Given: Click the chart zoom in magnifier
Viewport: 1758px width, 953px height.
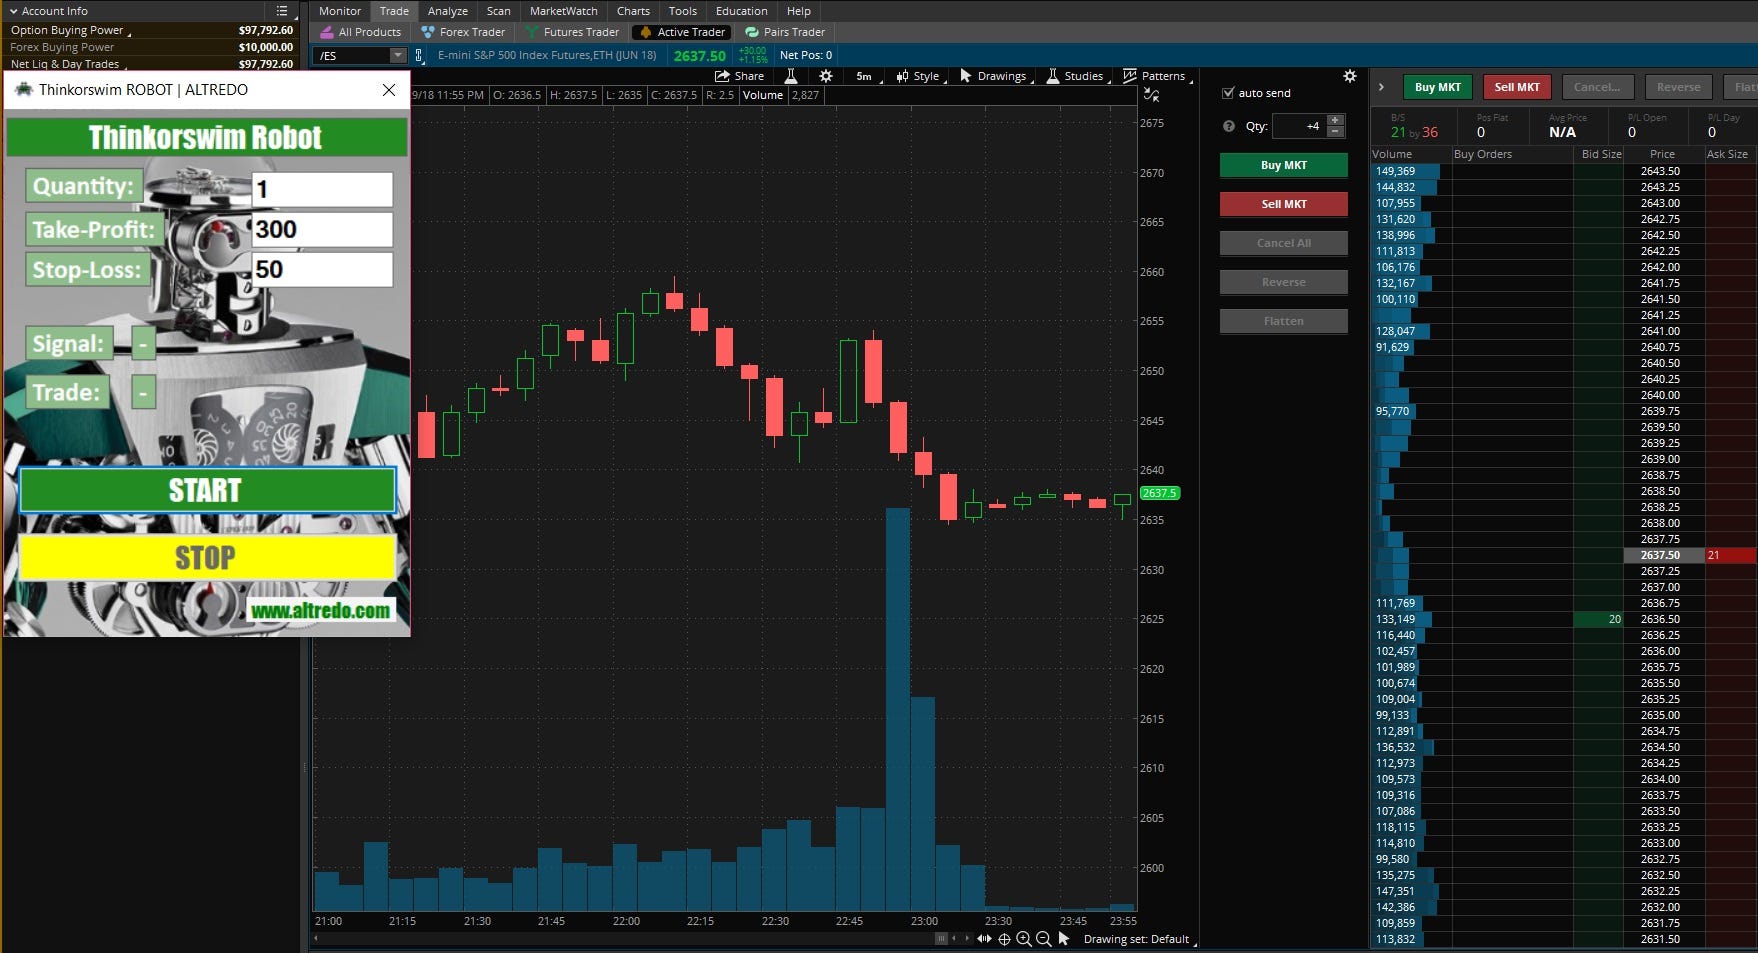Looking at the screenshot, I should tap(1024, 939).
